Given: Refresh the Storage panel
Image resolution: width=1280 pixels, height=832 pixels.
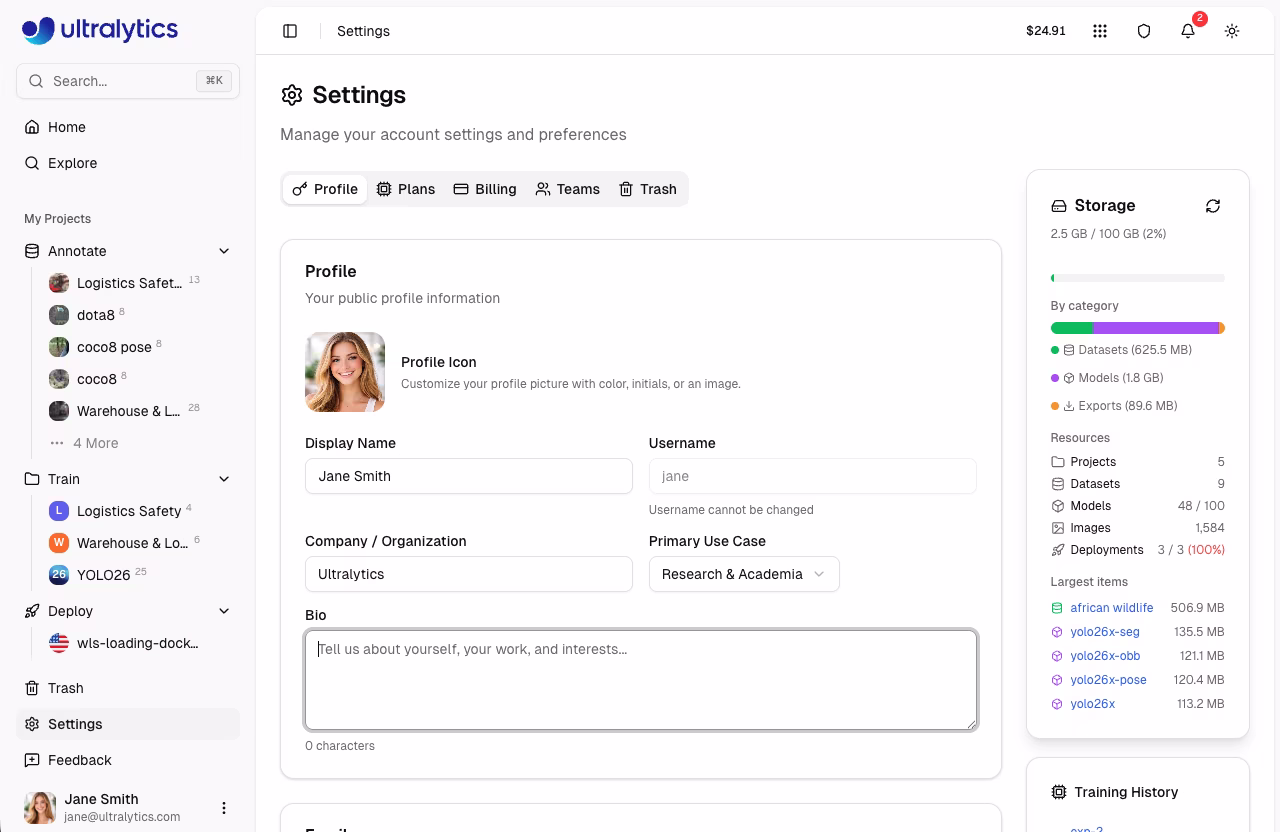Looking at the screenshot, I should (1213, 206).
